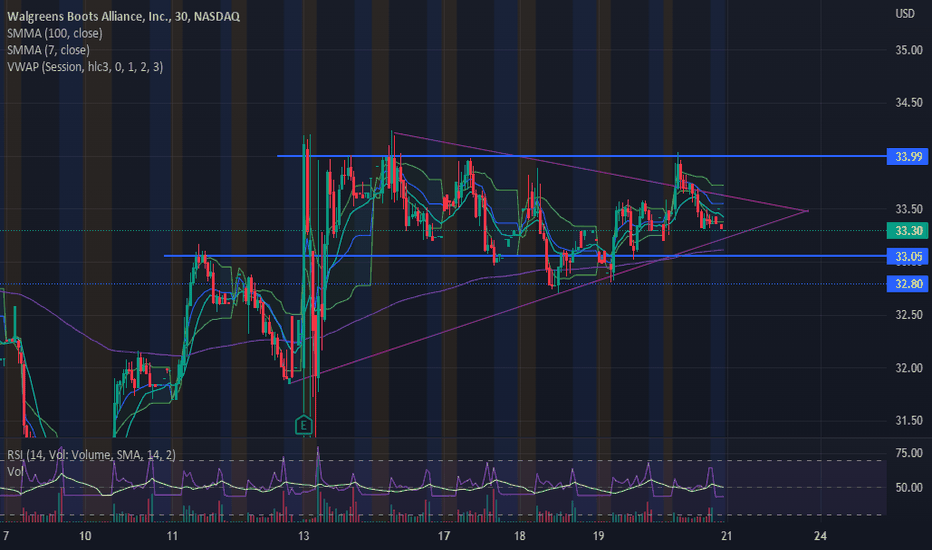Click the 32.00 price axis value
This screenshot has width=932, height=550.
pyautogui.click(x=909, y=368)
